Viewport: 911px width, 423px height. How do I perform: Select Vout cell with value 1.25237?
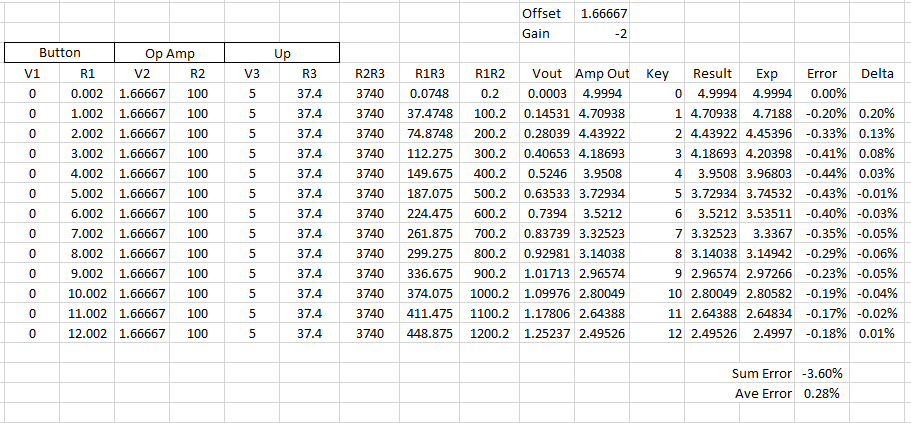point(547,334)
